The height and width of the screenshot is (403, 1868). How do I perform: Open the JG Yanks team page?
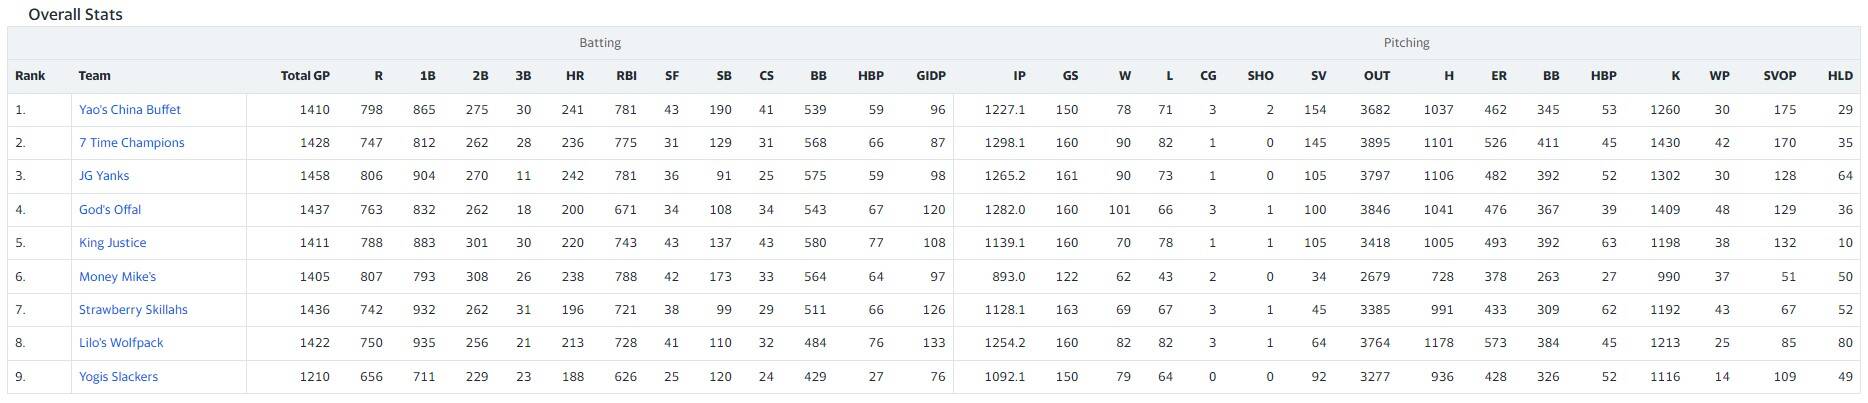104,176
